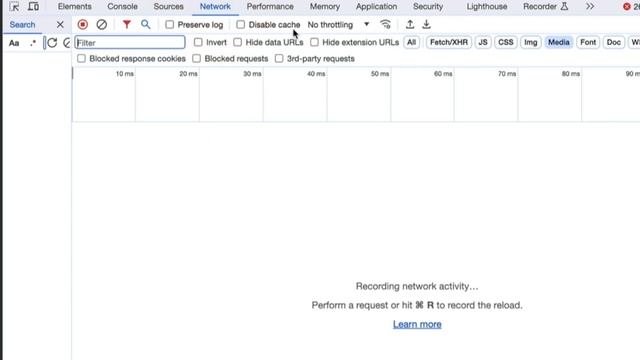Filter requests by Font
The width and height of the screenshot is (640, 360).
pos(588,42)
